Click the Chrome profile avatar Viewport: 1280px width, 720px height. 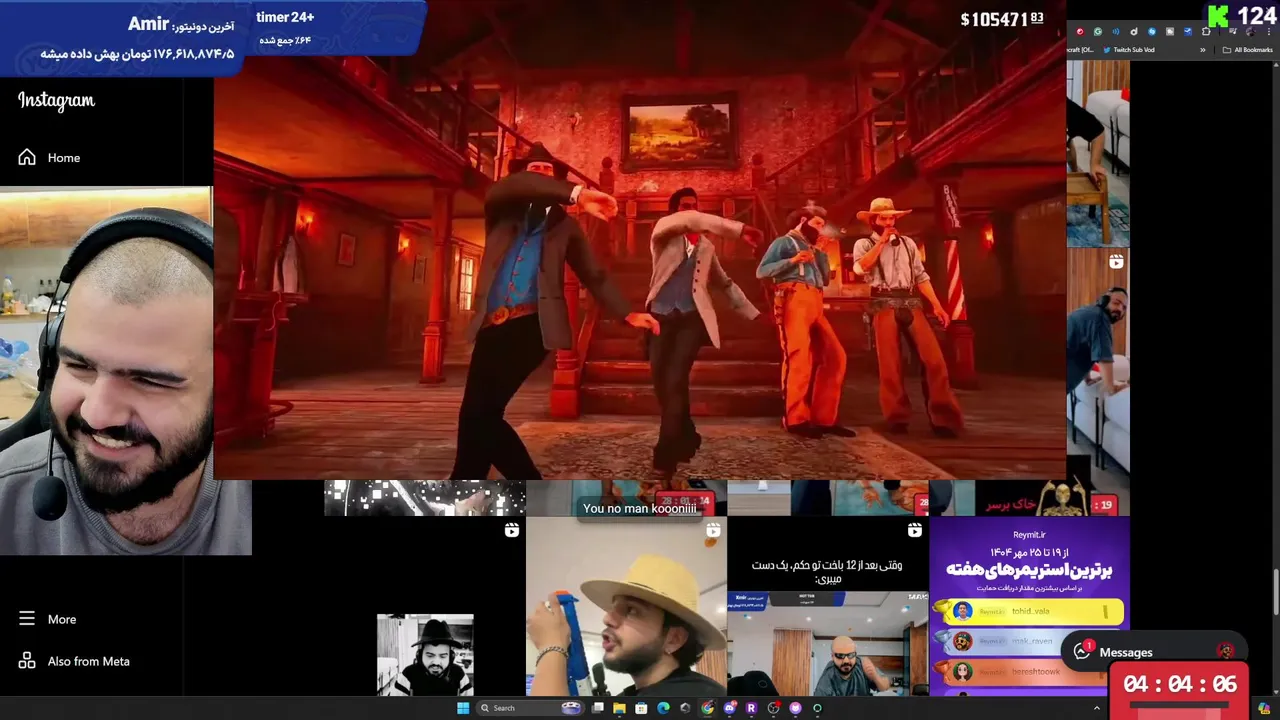point(1251,32)
